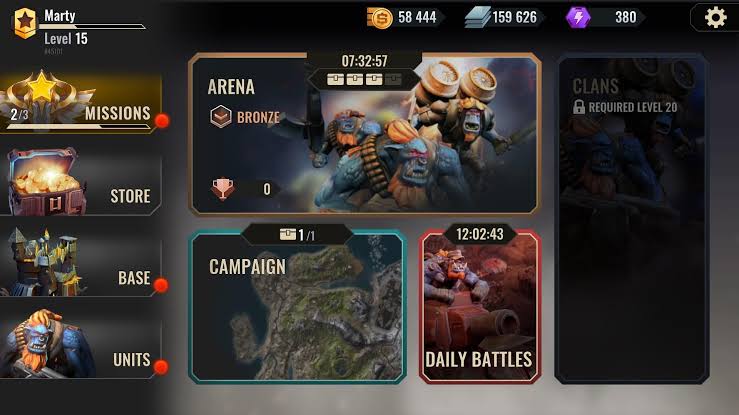The height and width of the screenshot is (415, 739).
Task: Open Daily Battles panel
Action: pyautogui.click(x=480, y=306)
